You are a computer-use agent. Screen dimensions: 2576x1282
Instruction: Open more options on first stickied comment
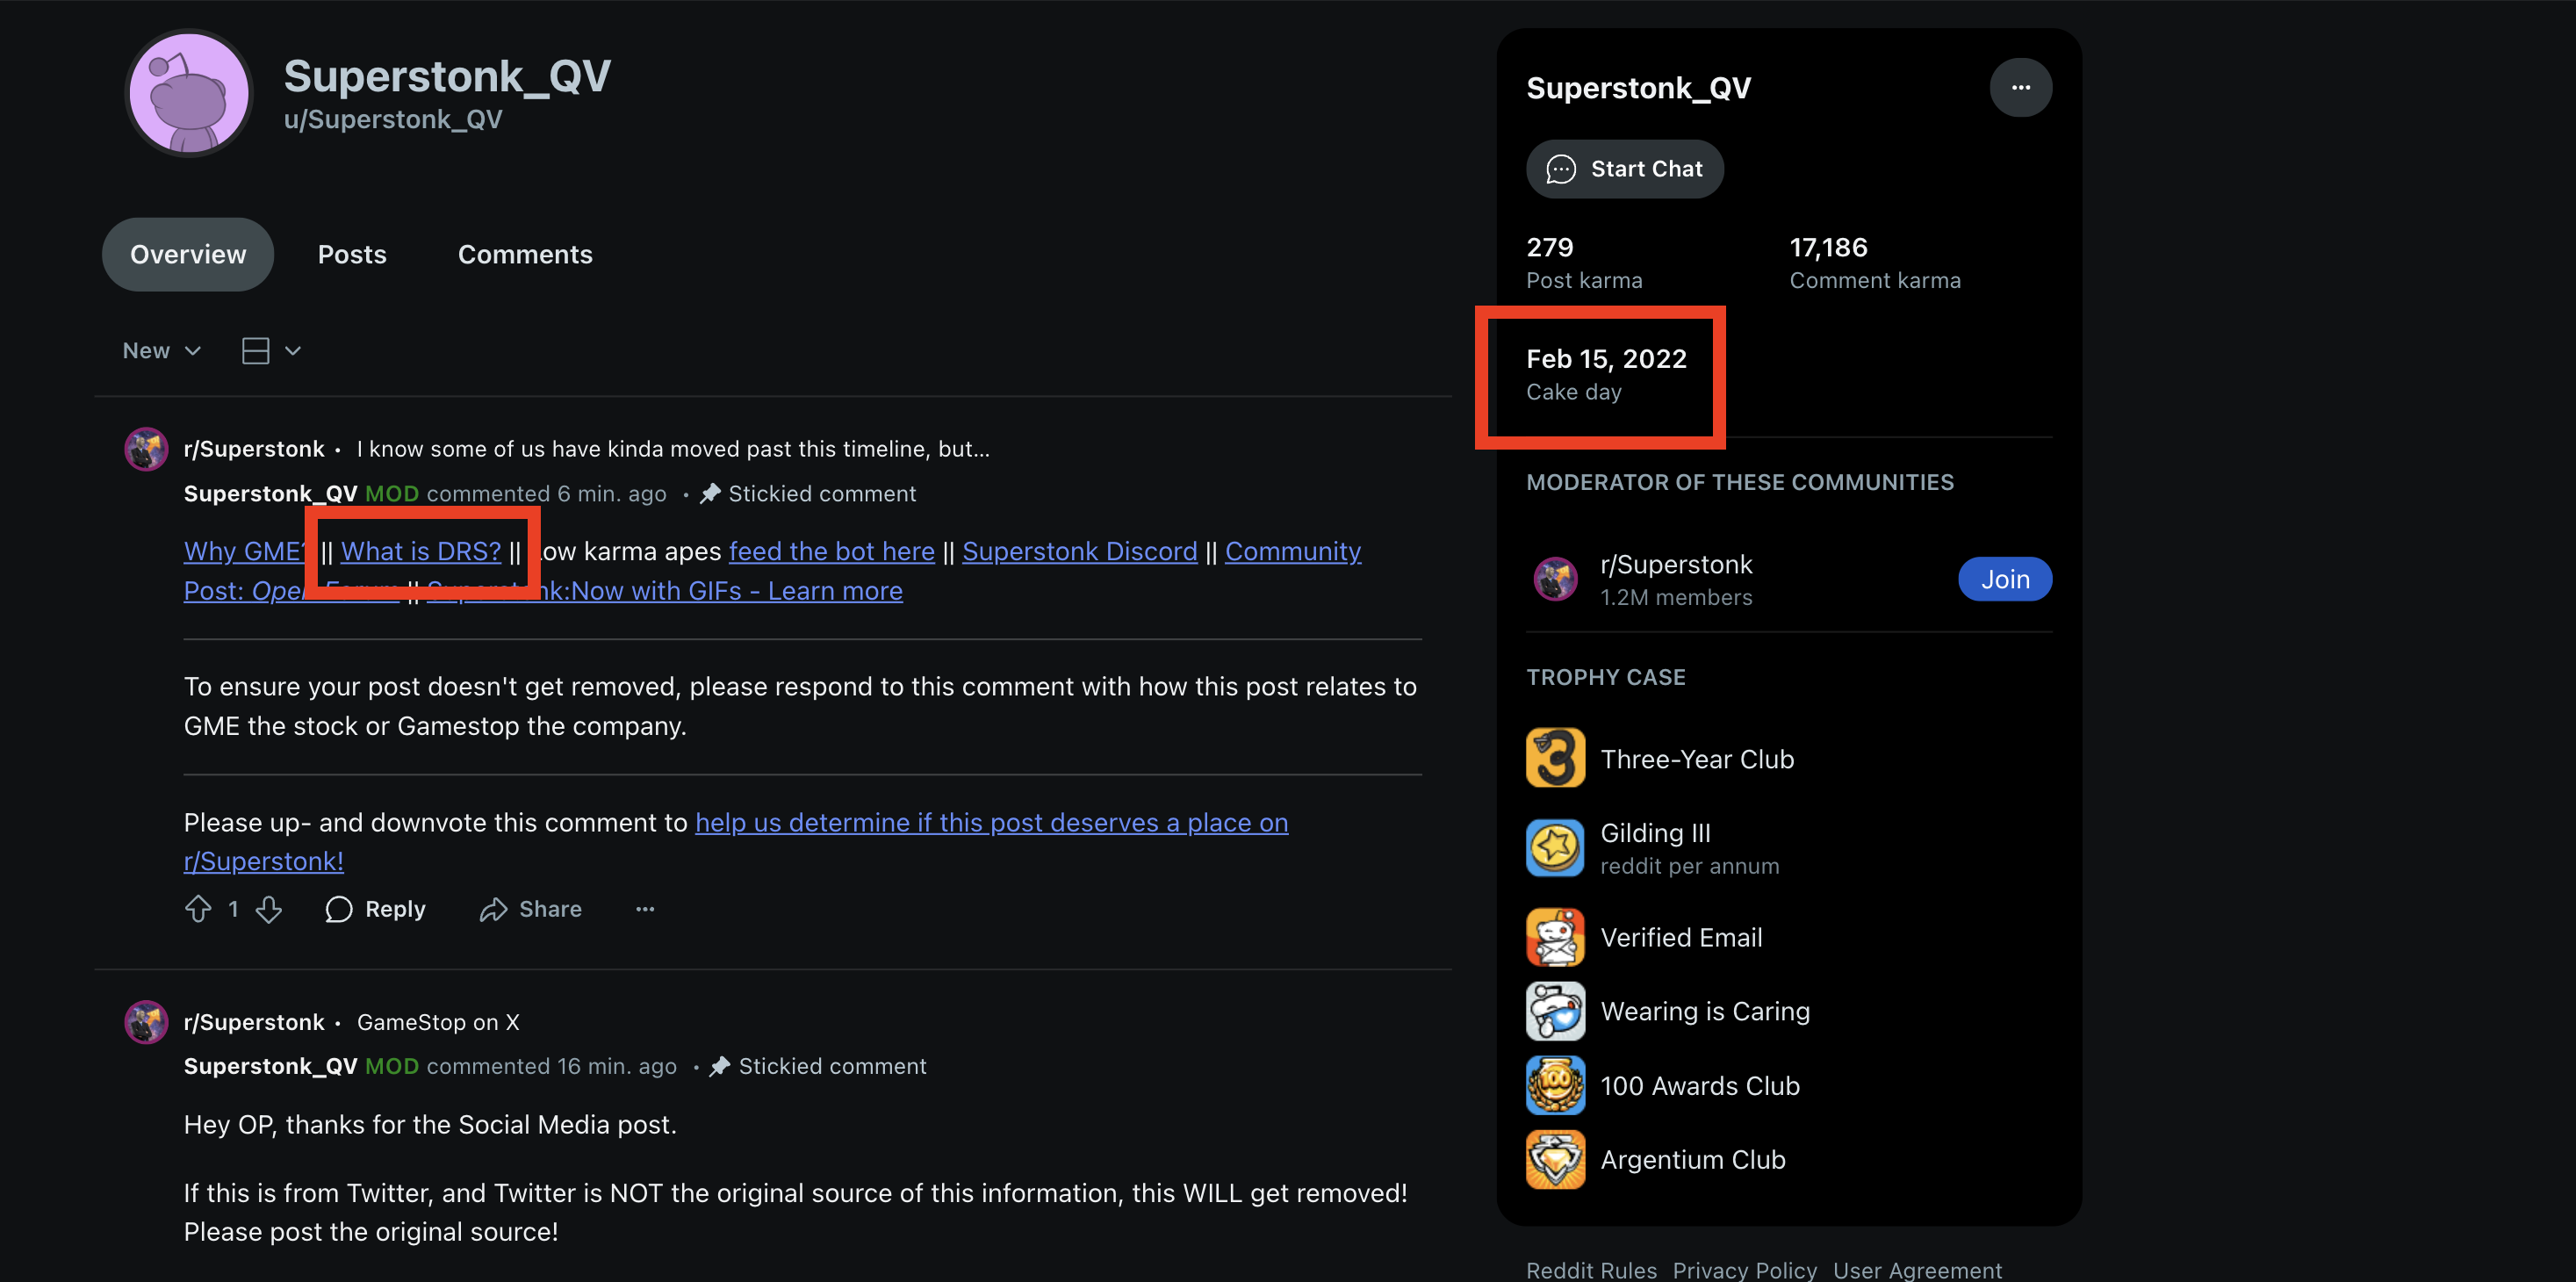click(645, 909)
